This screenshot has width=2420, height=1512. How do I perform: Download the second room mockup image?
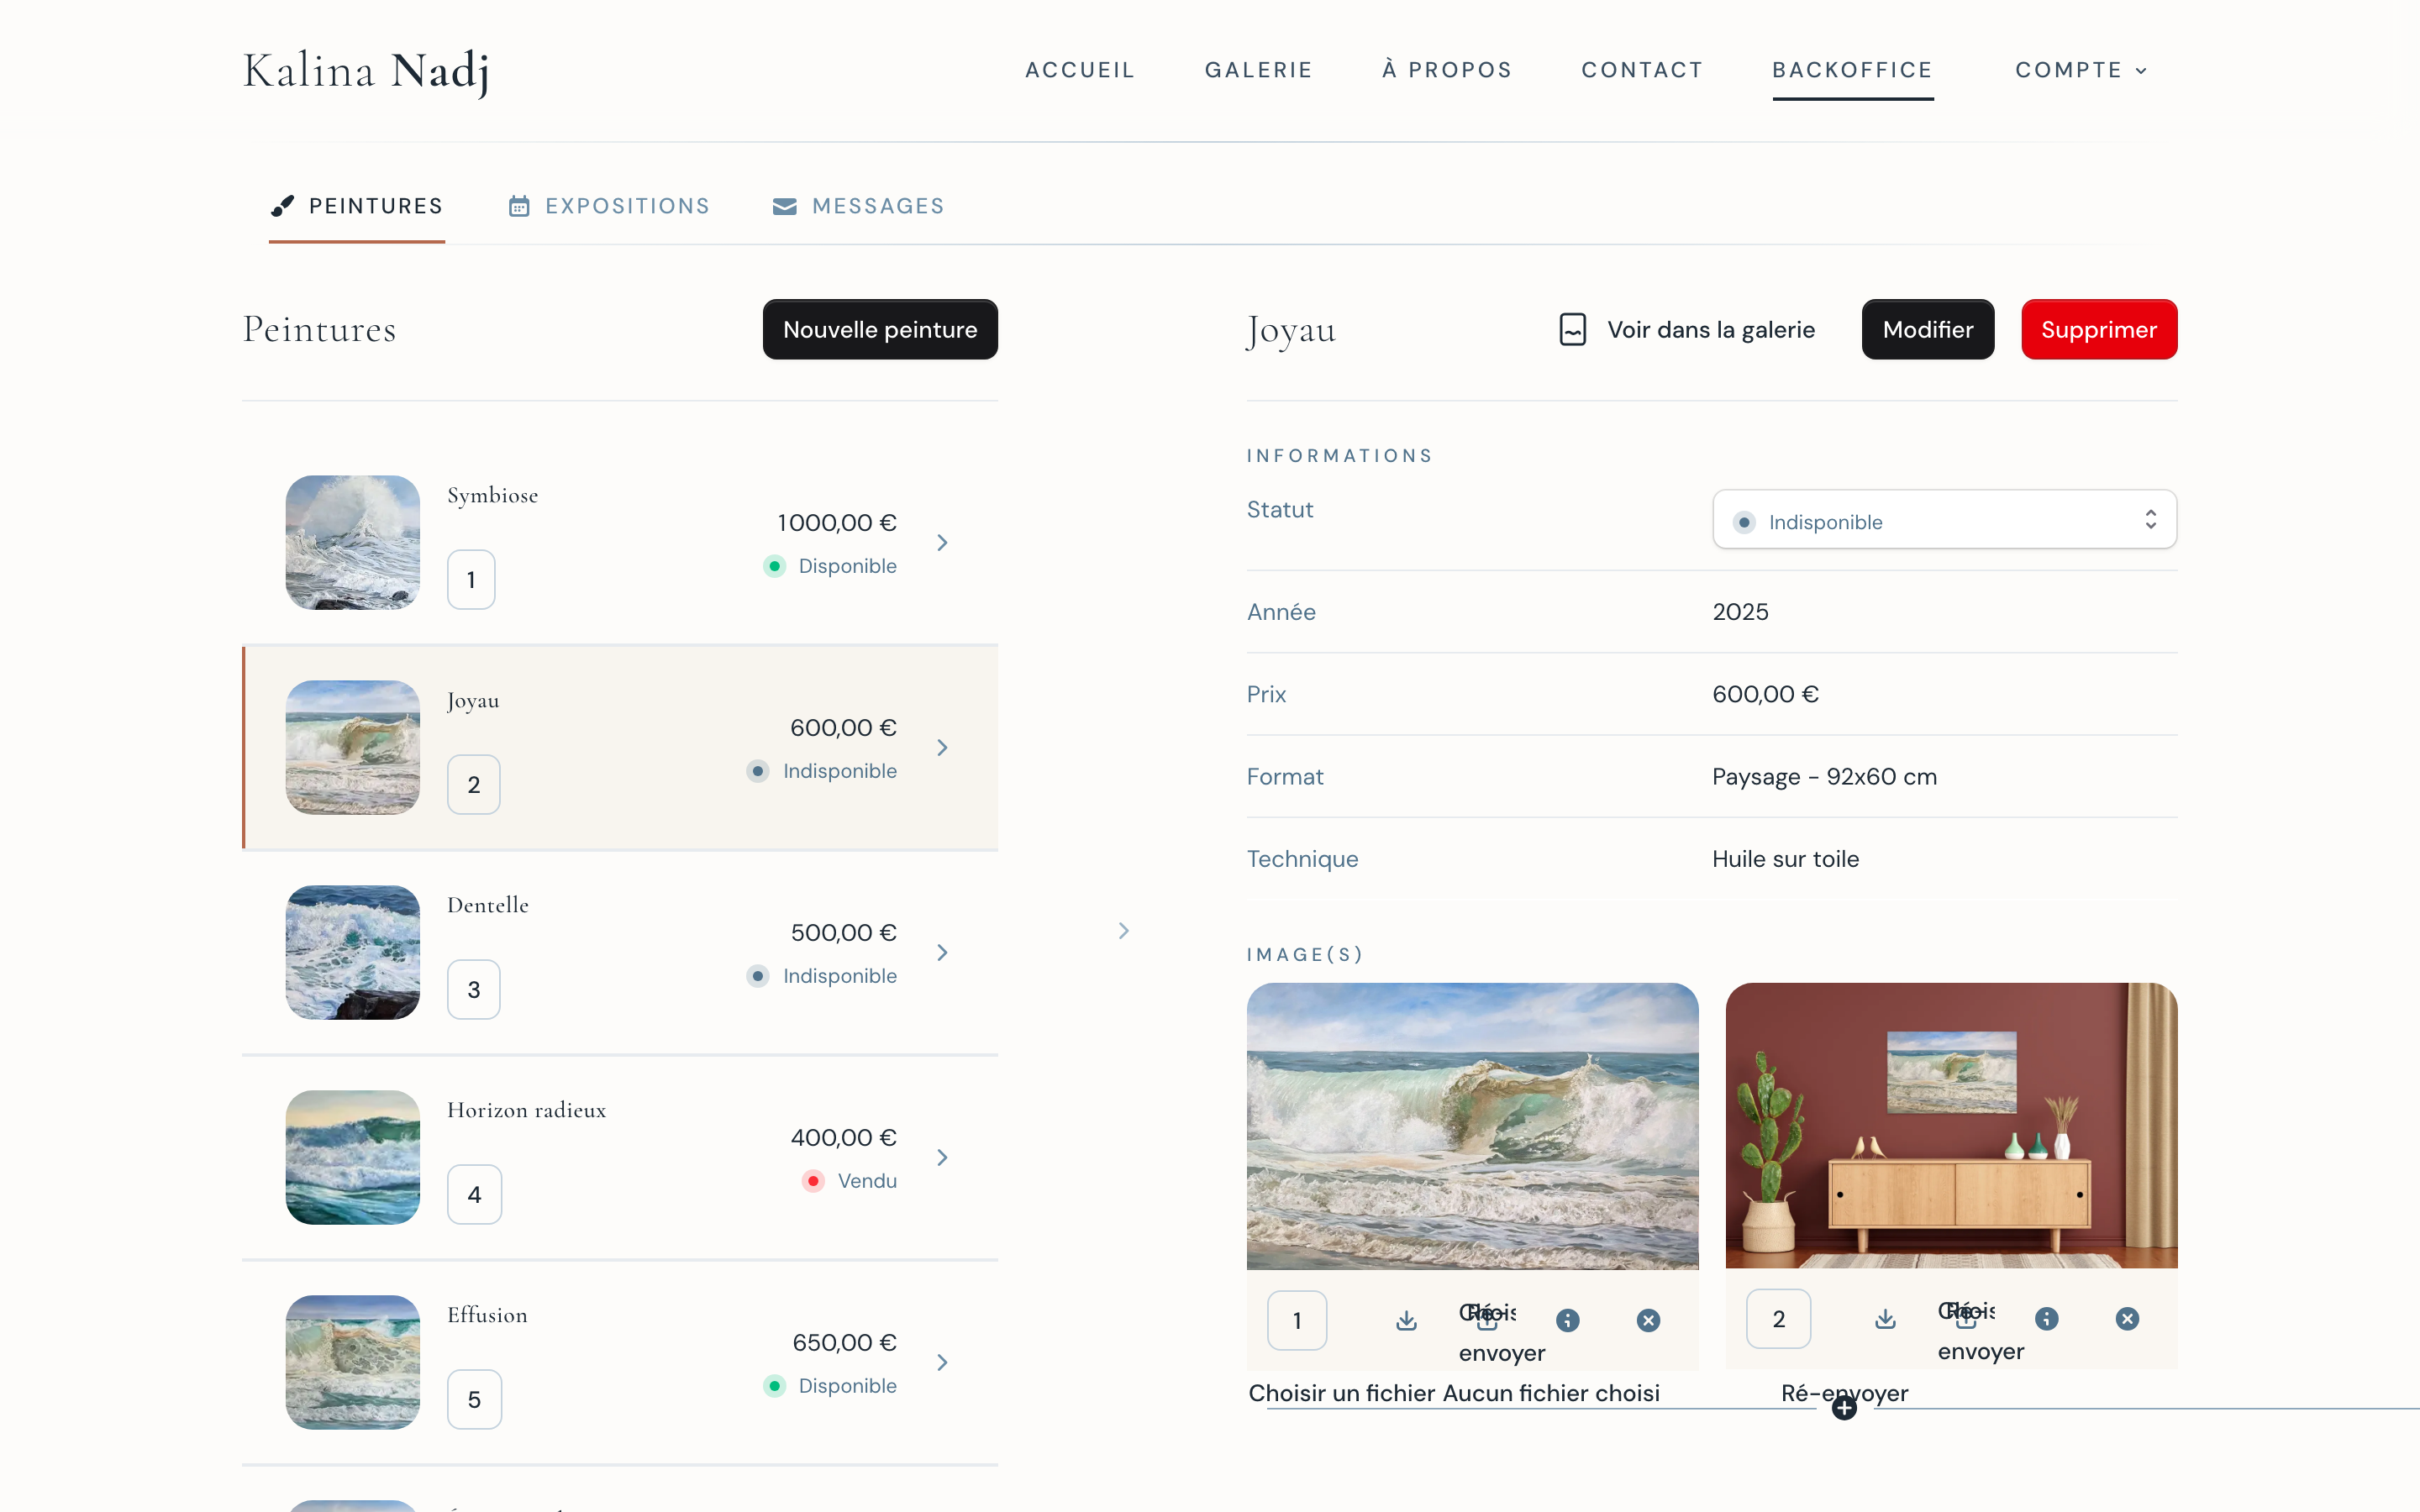[x=1885, y=1318]
